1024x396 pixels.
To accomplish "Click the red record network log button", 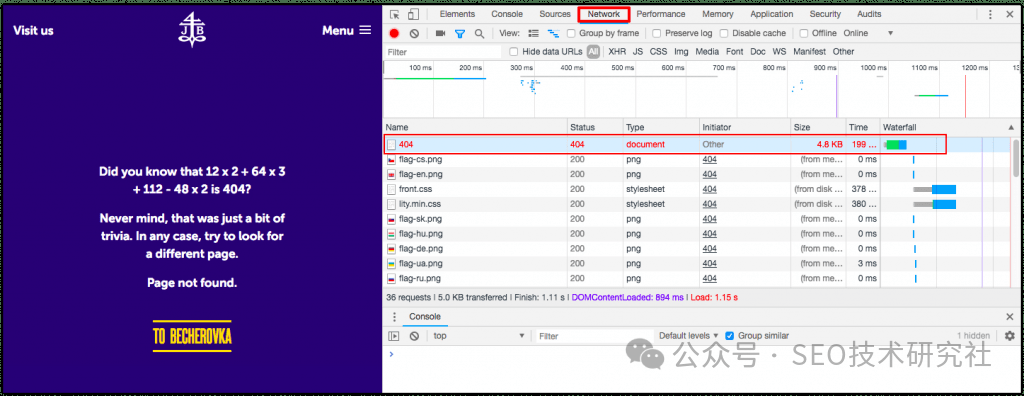I will pos(394,33).
